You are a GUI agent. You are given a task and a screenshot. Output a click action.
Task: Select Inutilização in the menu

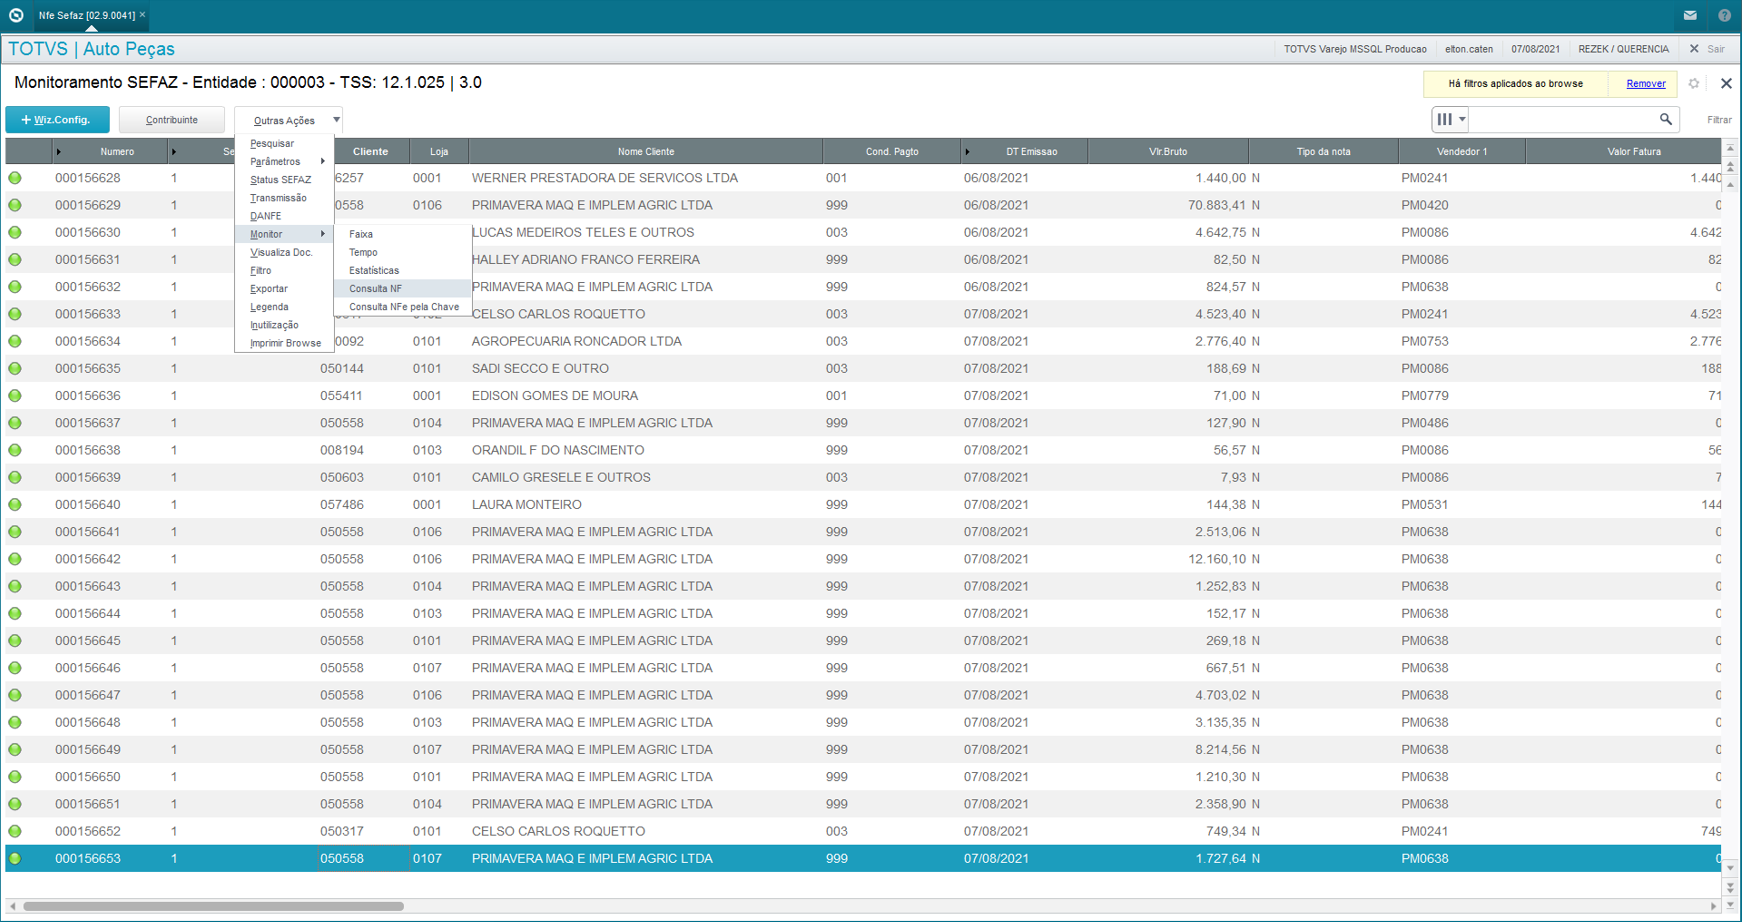coord(285,325)
